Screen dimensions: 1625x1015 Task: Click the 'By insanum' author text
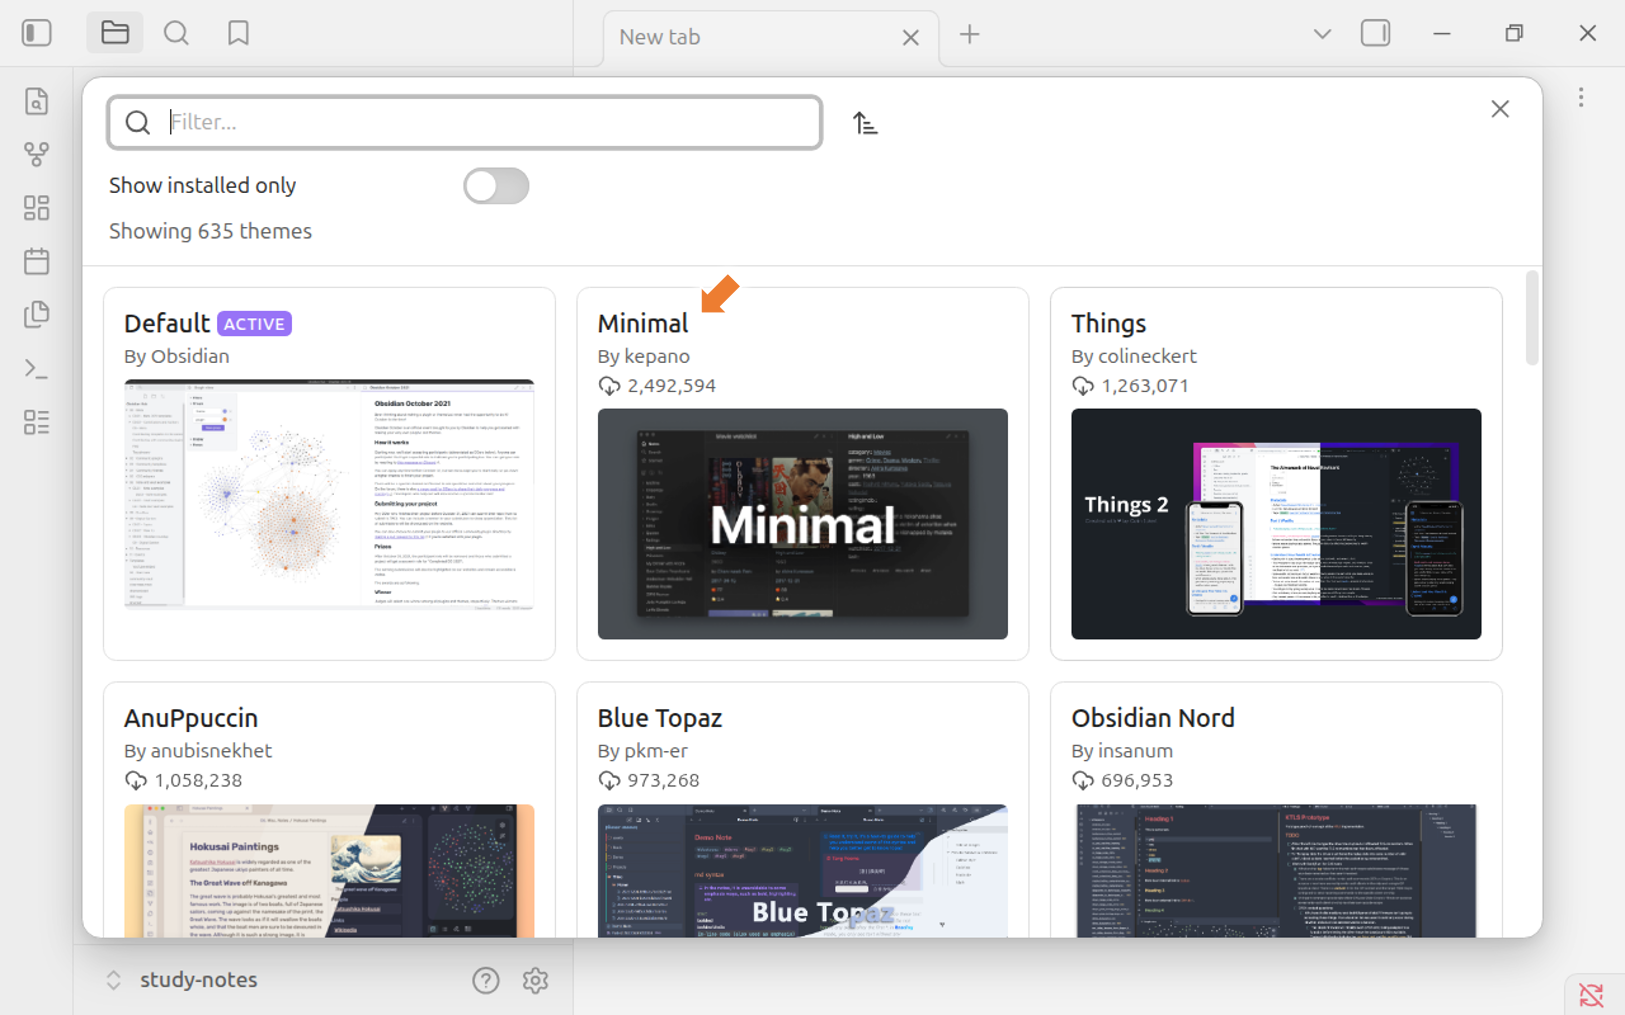coord(1122,751)
